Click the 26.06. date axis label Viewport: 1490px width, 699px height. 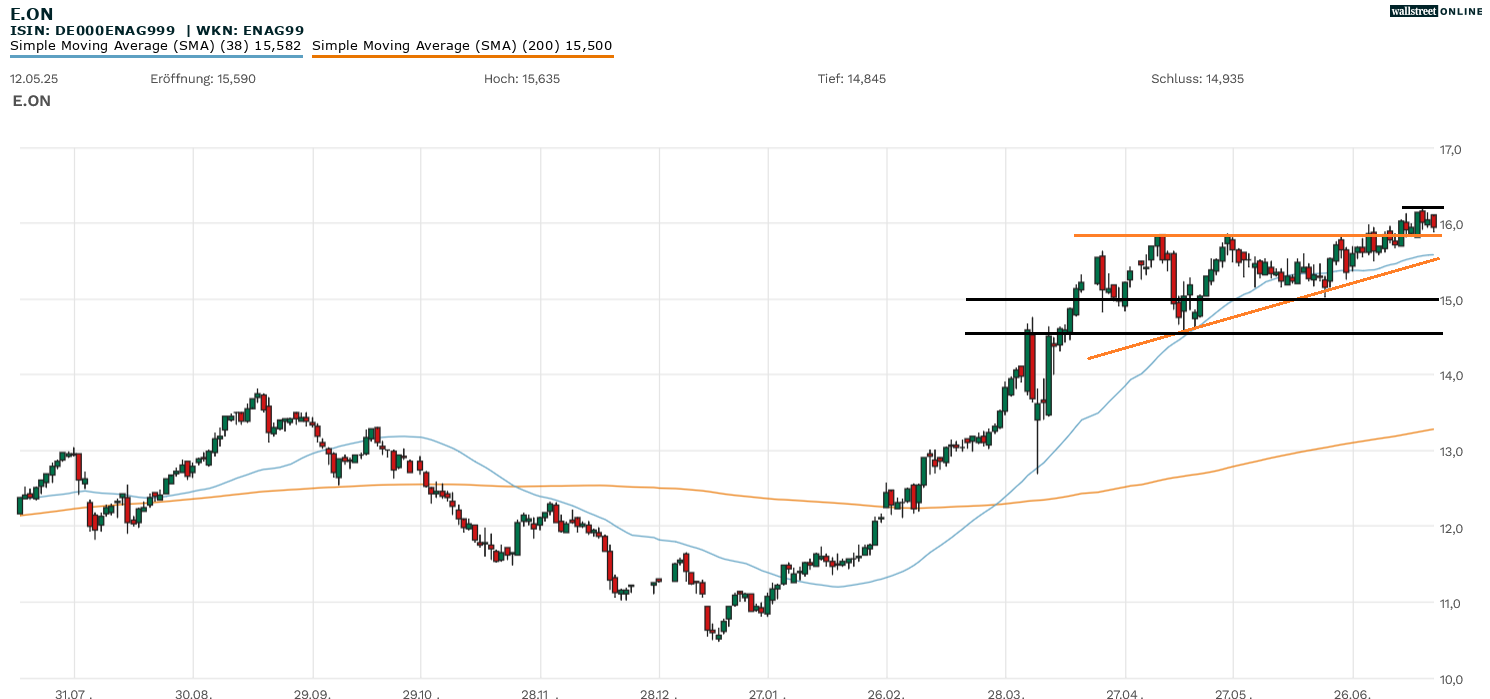(x=1352, y=692)
